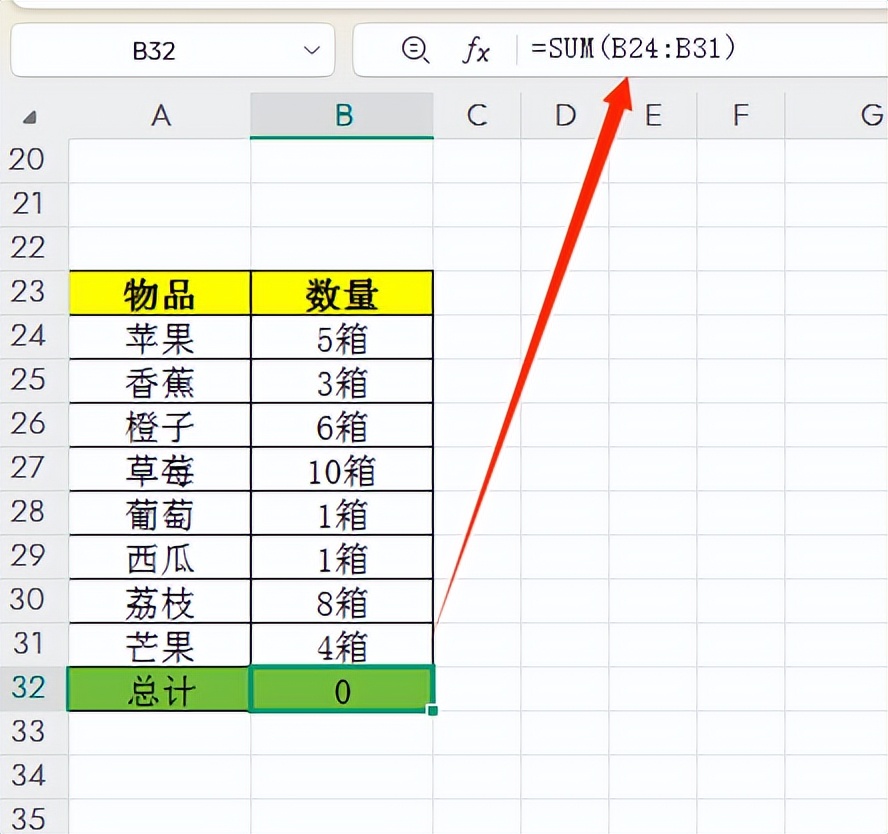Select column A header
Screen dimensions: 888x834
(x=160, y=116)
